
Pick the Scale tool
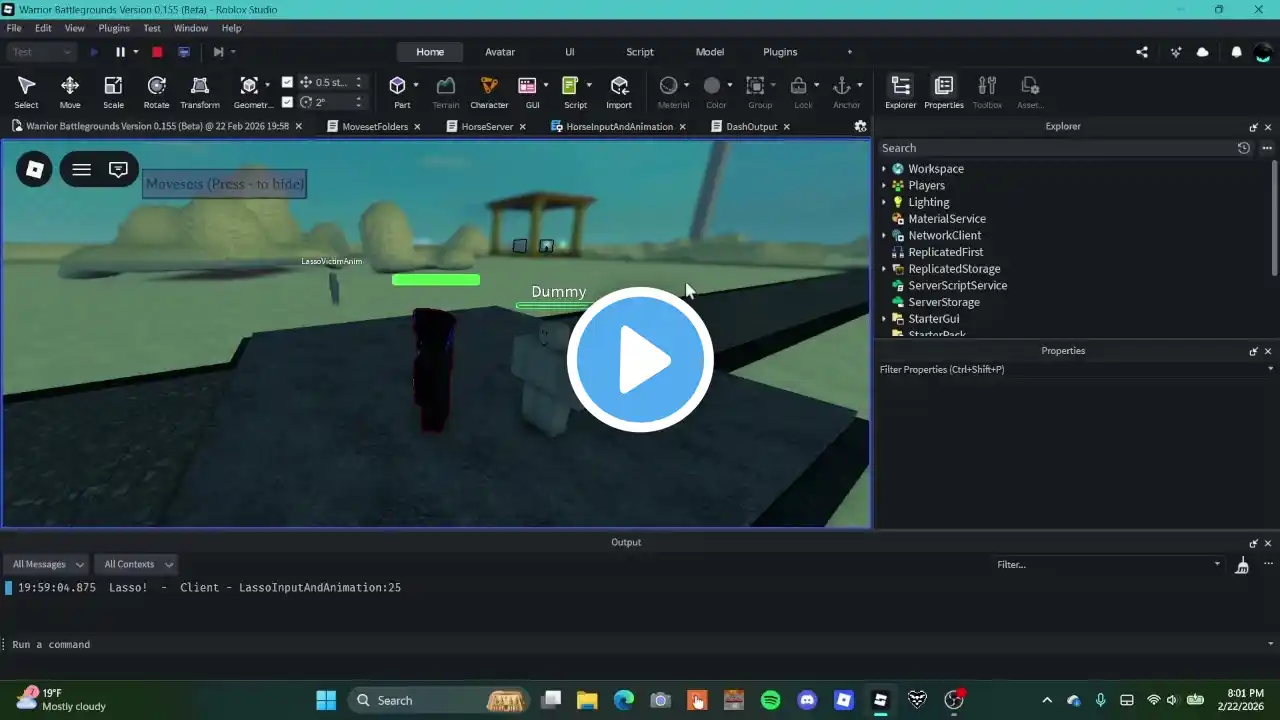[113, 91]
